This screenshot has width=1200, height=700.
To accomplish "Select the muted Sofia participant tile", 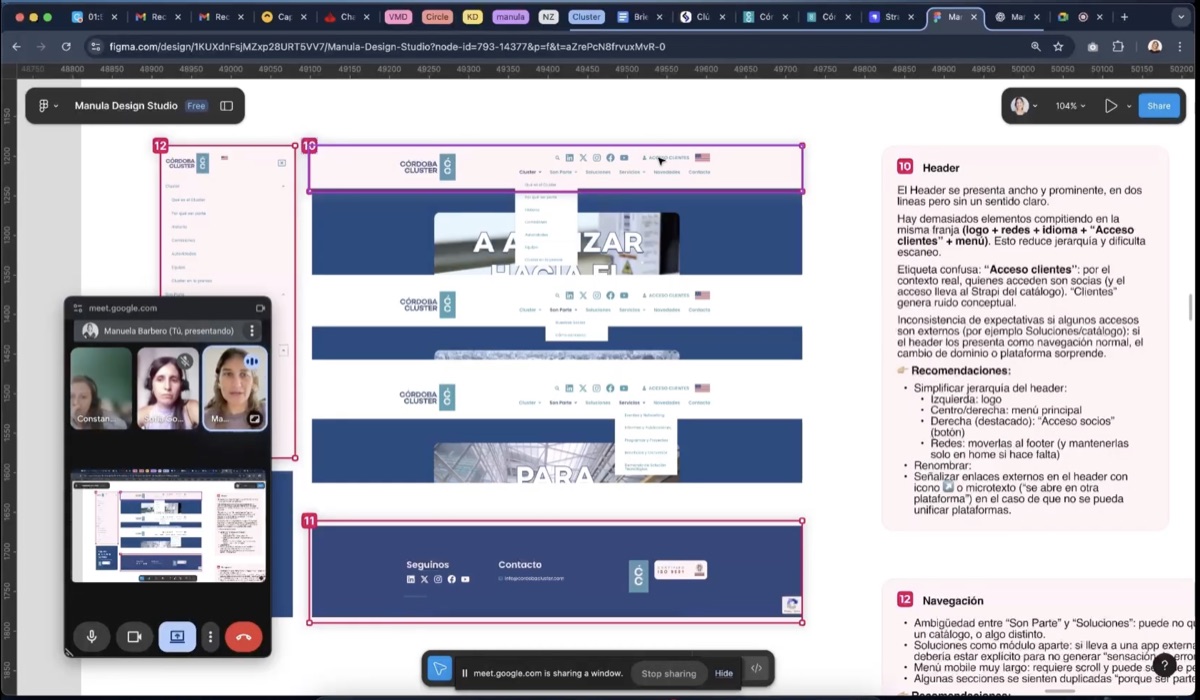I will point(167,388).
